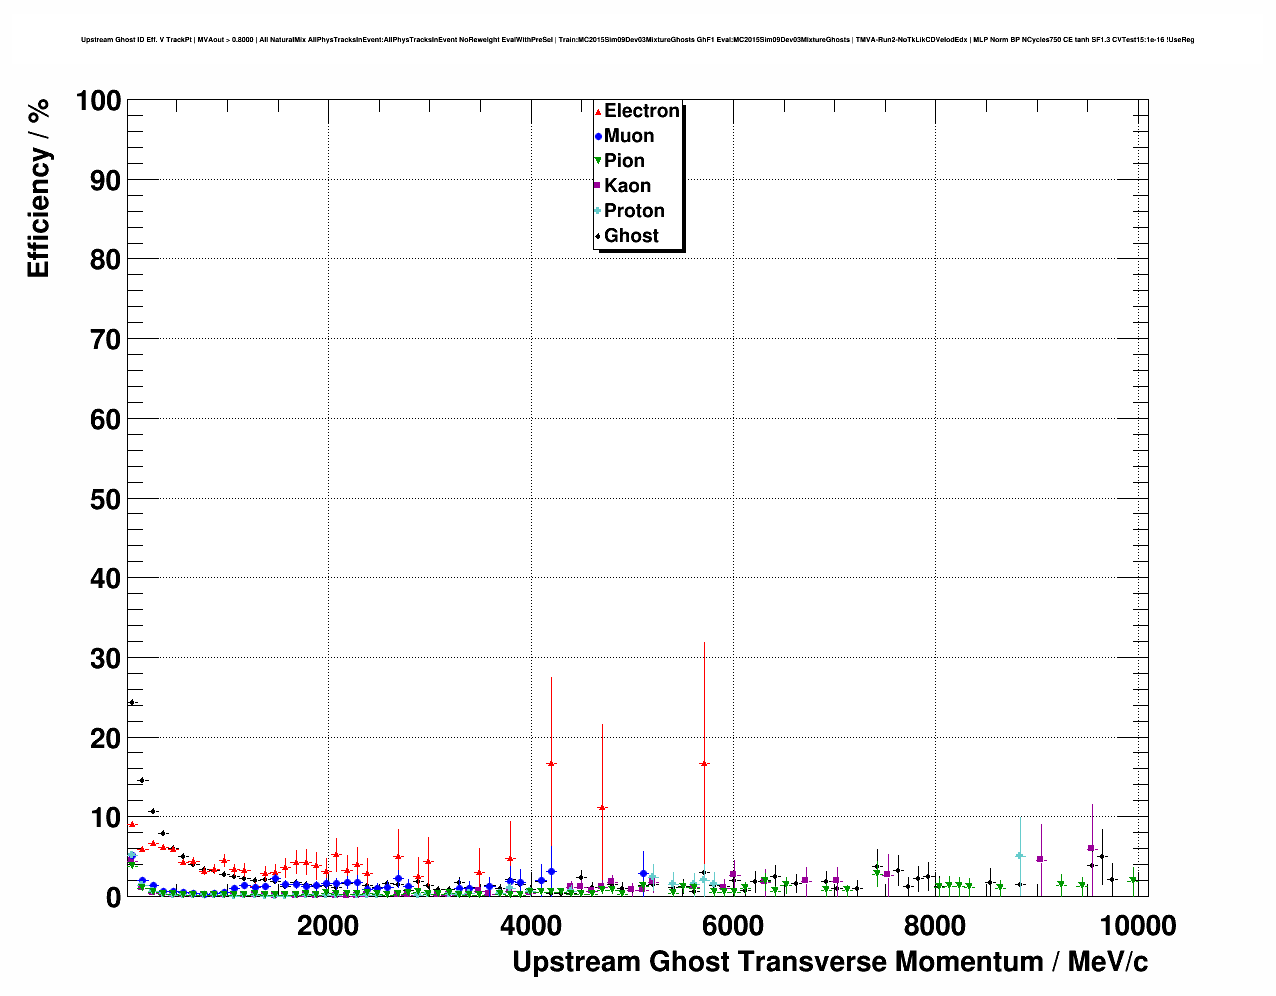Click the highest black Ghost data point near 24%
This screenshot has width=1276, height=996.
[x=131, y=702]
